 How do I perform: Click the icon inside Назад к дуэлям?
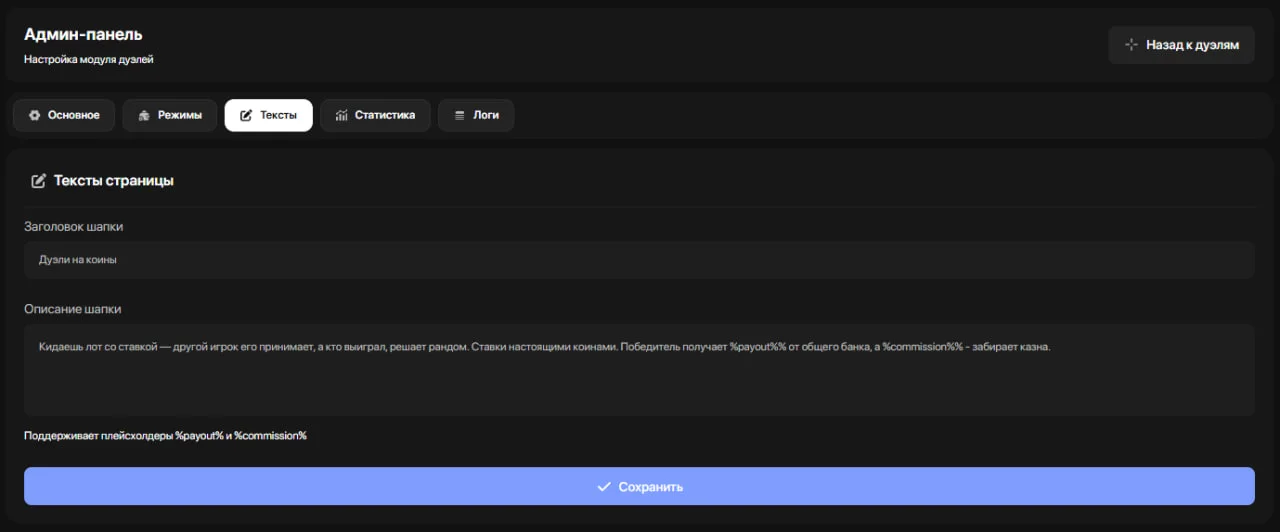pyautogui.click(x=1131, y=45)
